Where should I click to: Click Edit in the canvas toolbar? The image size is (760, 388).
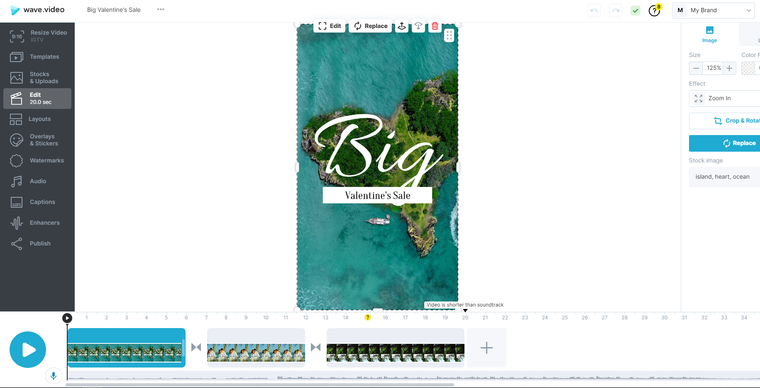(x=330, y=26)
